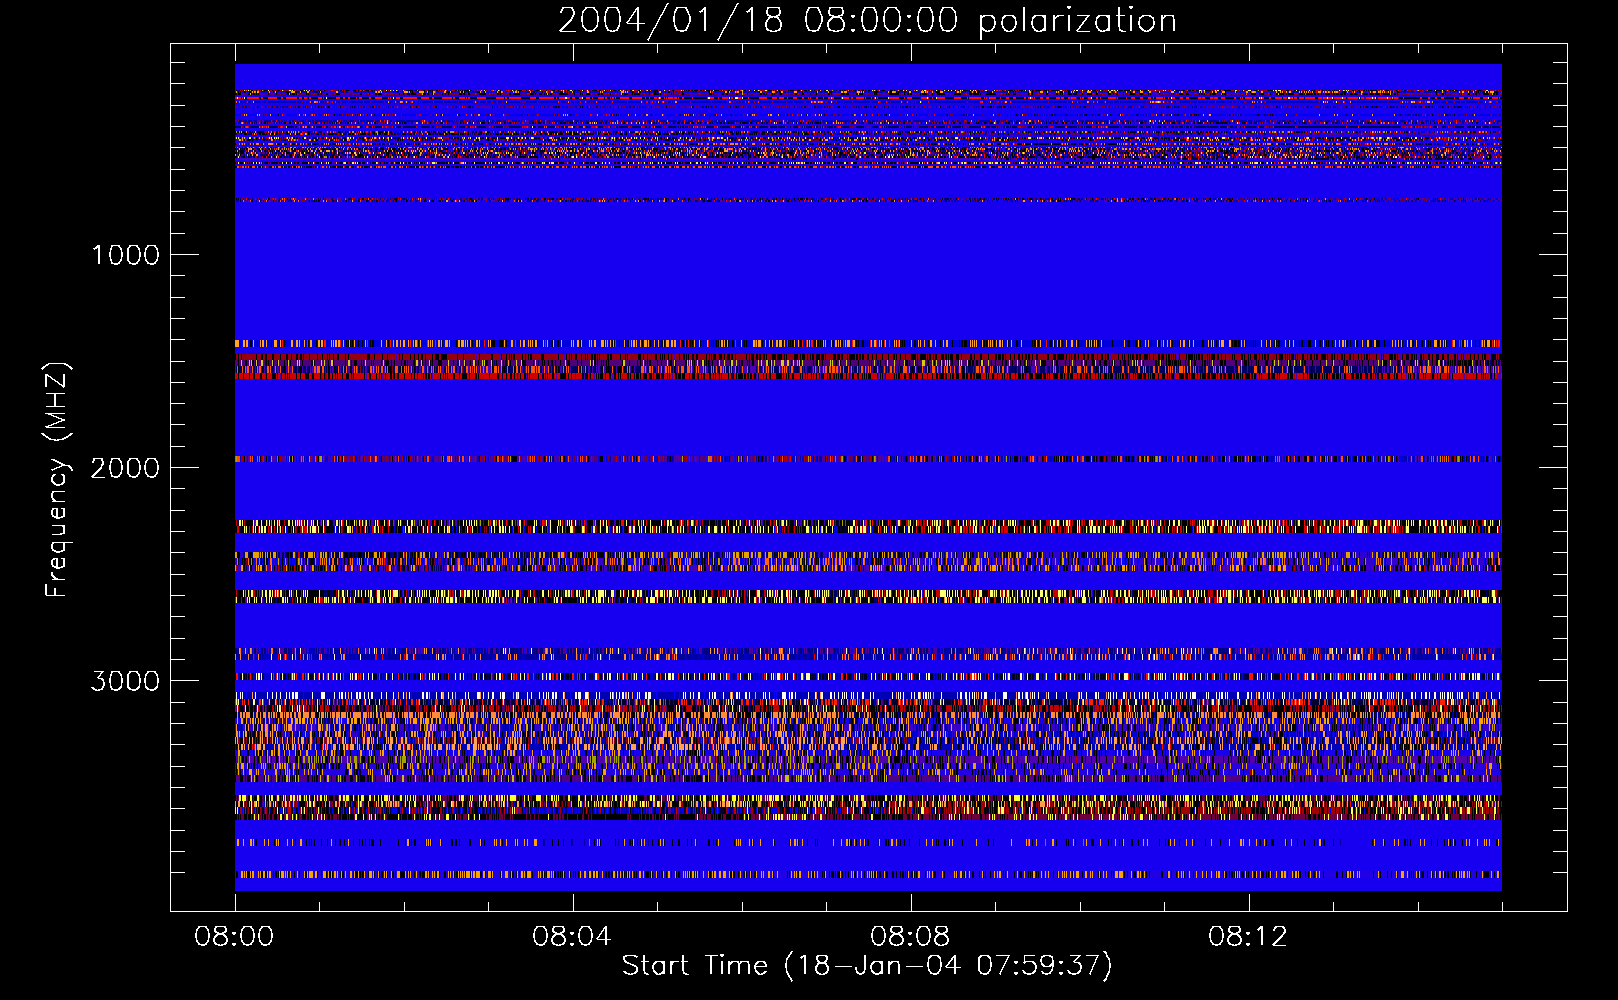Screen dimensions: 1618x1000
Task: Click the "2000" frequency tick label
Action: coord(125,468)
